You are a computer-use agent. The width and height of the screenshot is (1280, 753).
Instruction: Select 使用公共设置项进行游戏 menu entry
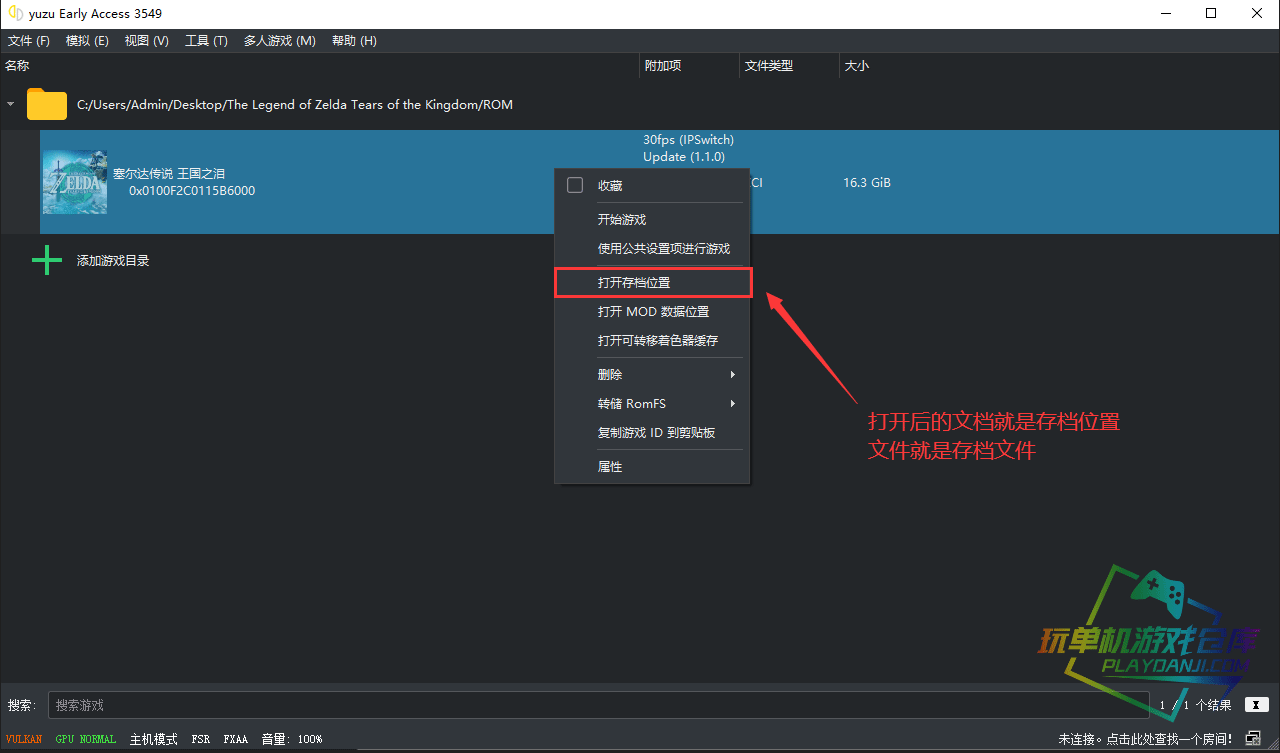tap(652, 249)
